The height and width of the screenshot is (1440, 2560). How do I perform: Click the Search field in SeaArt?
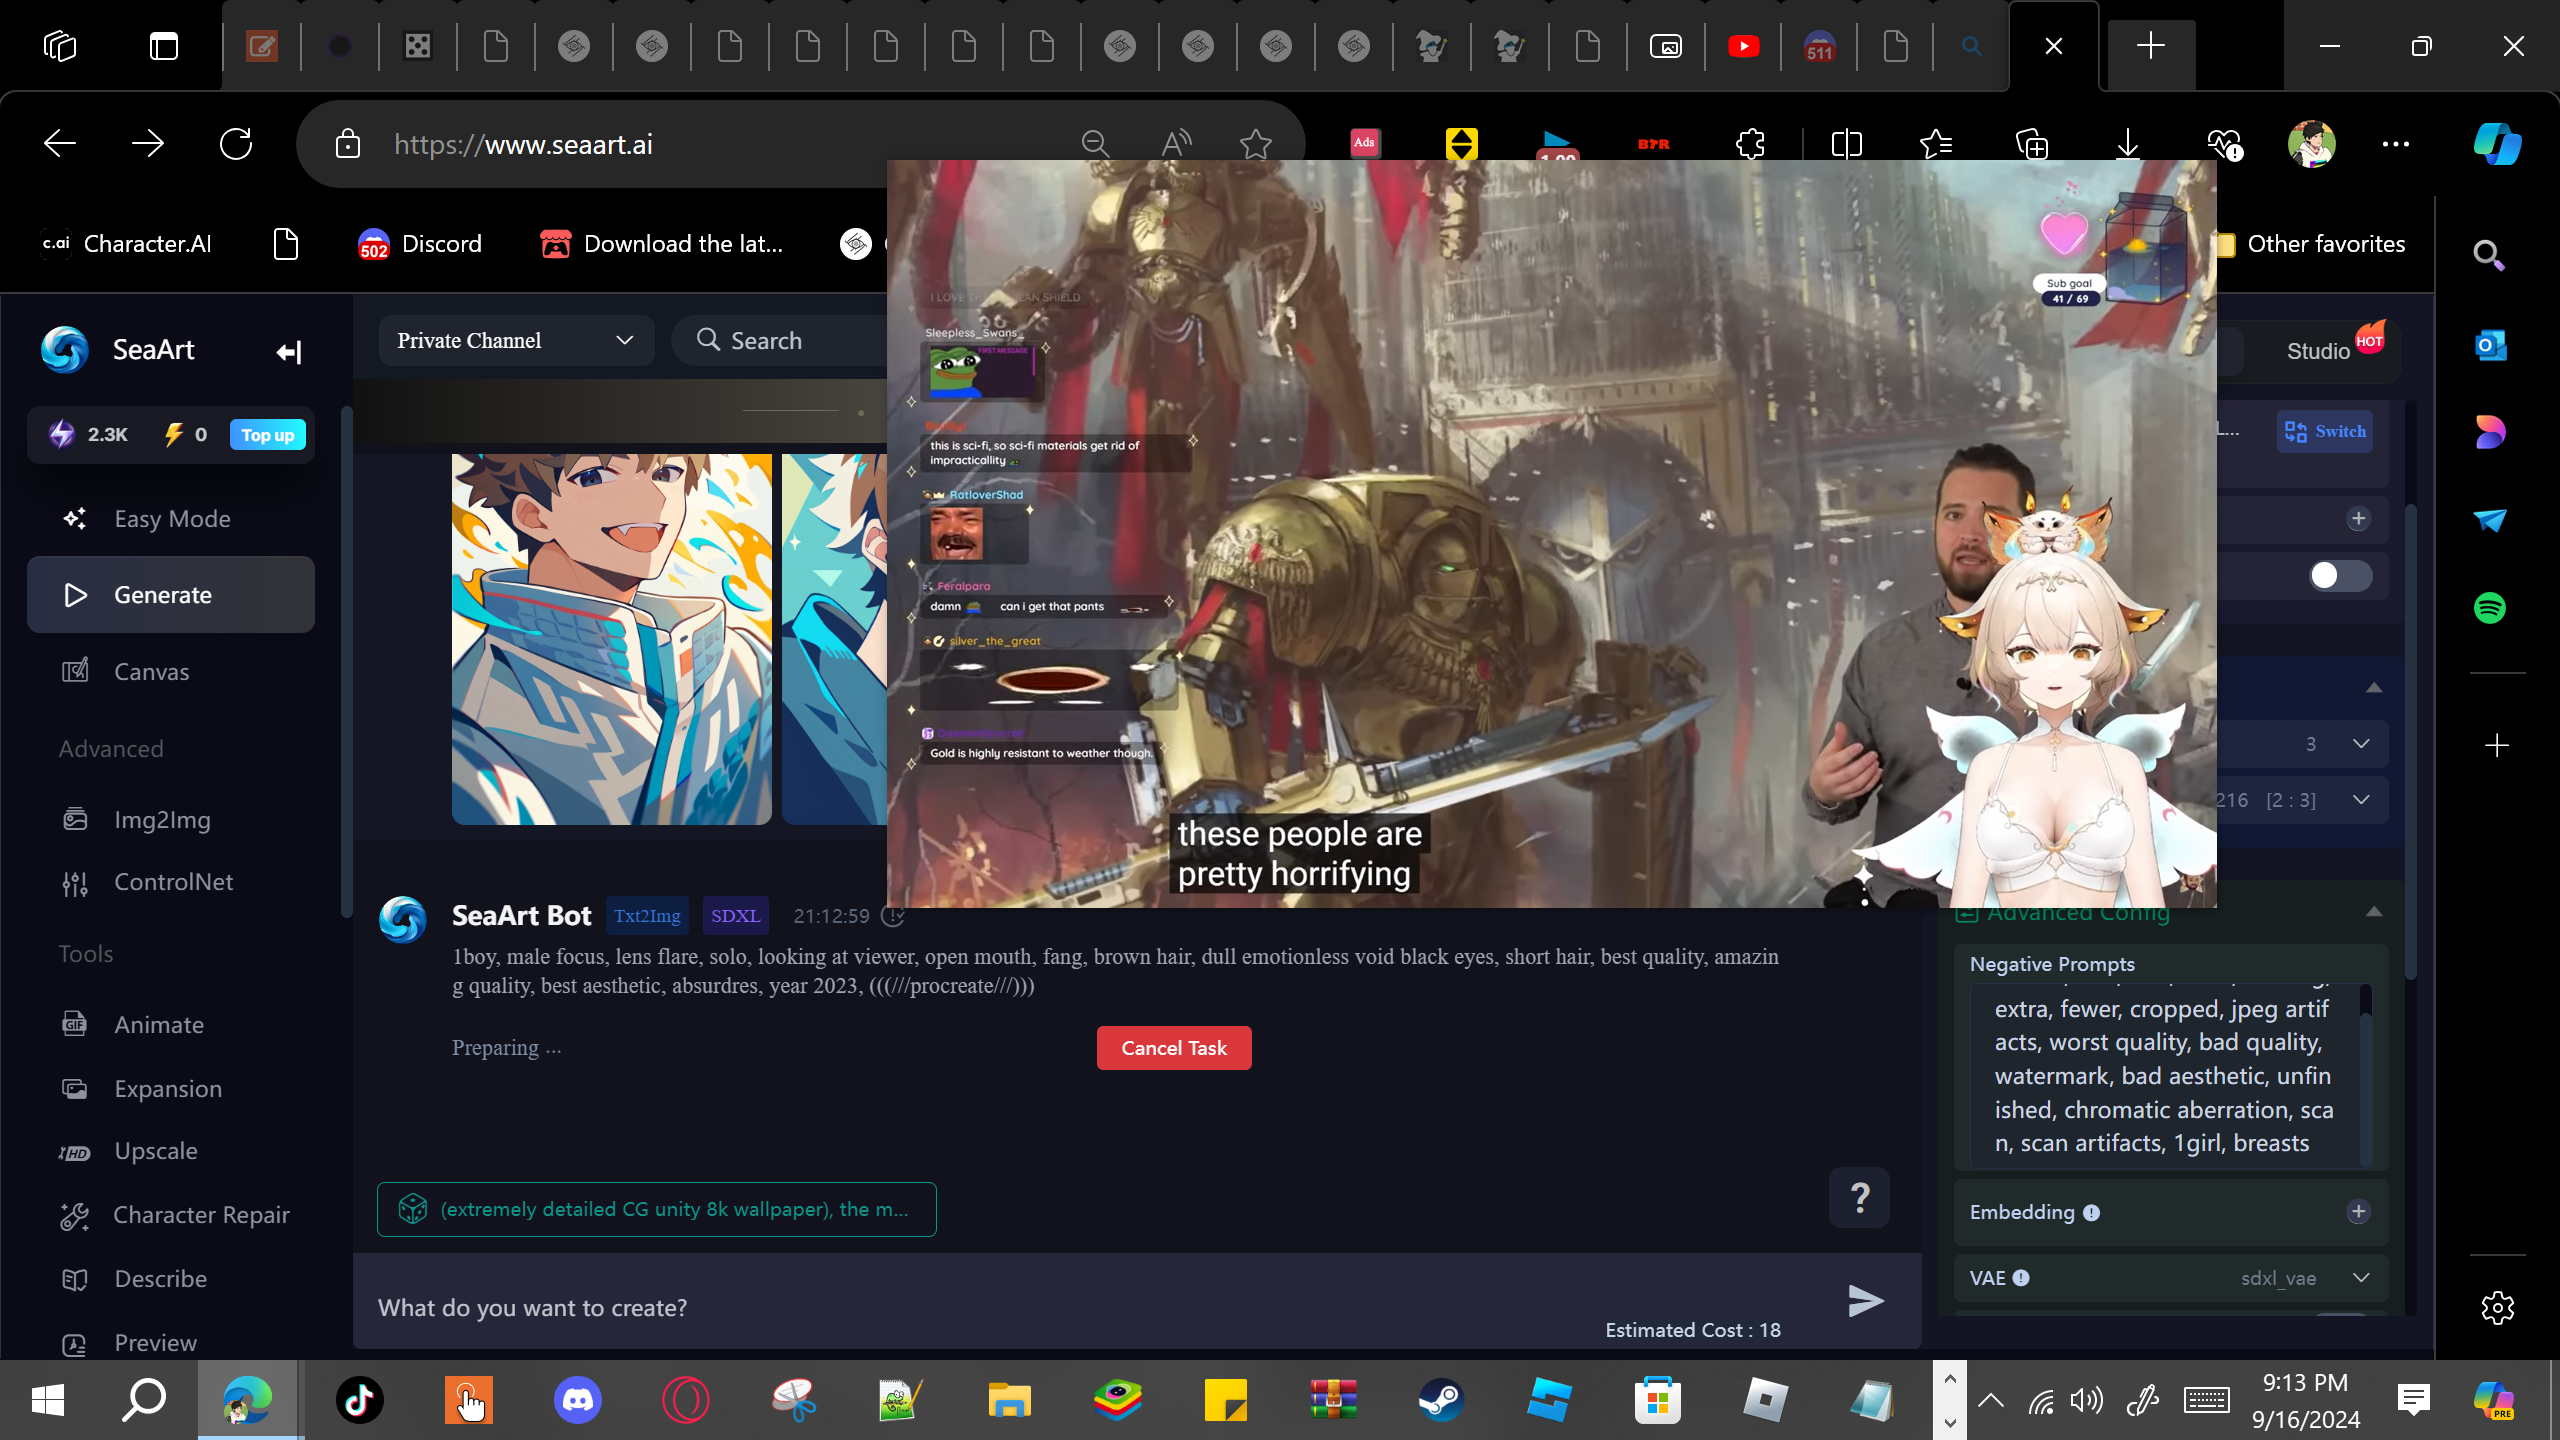[780, 341]
